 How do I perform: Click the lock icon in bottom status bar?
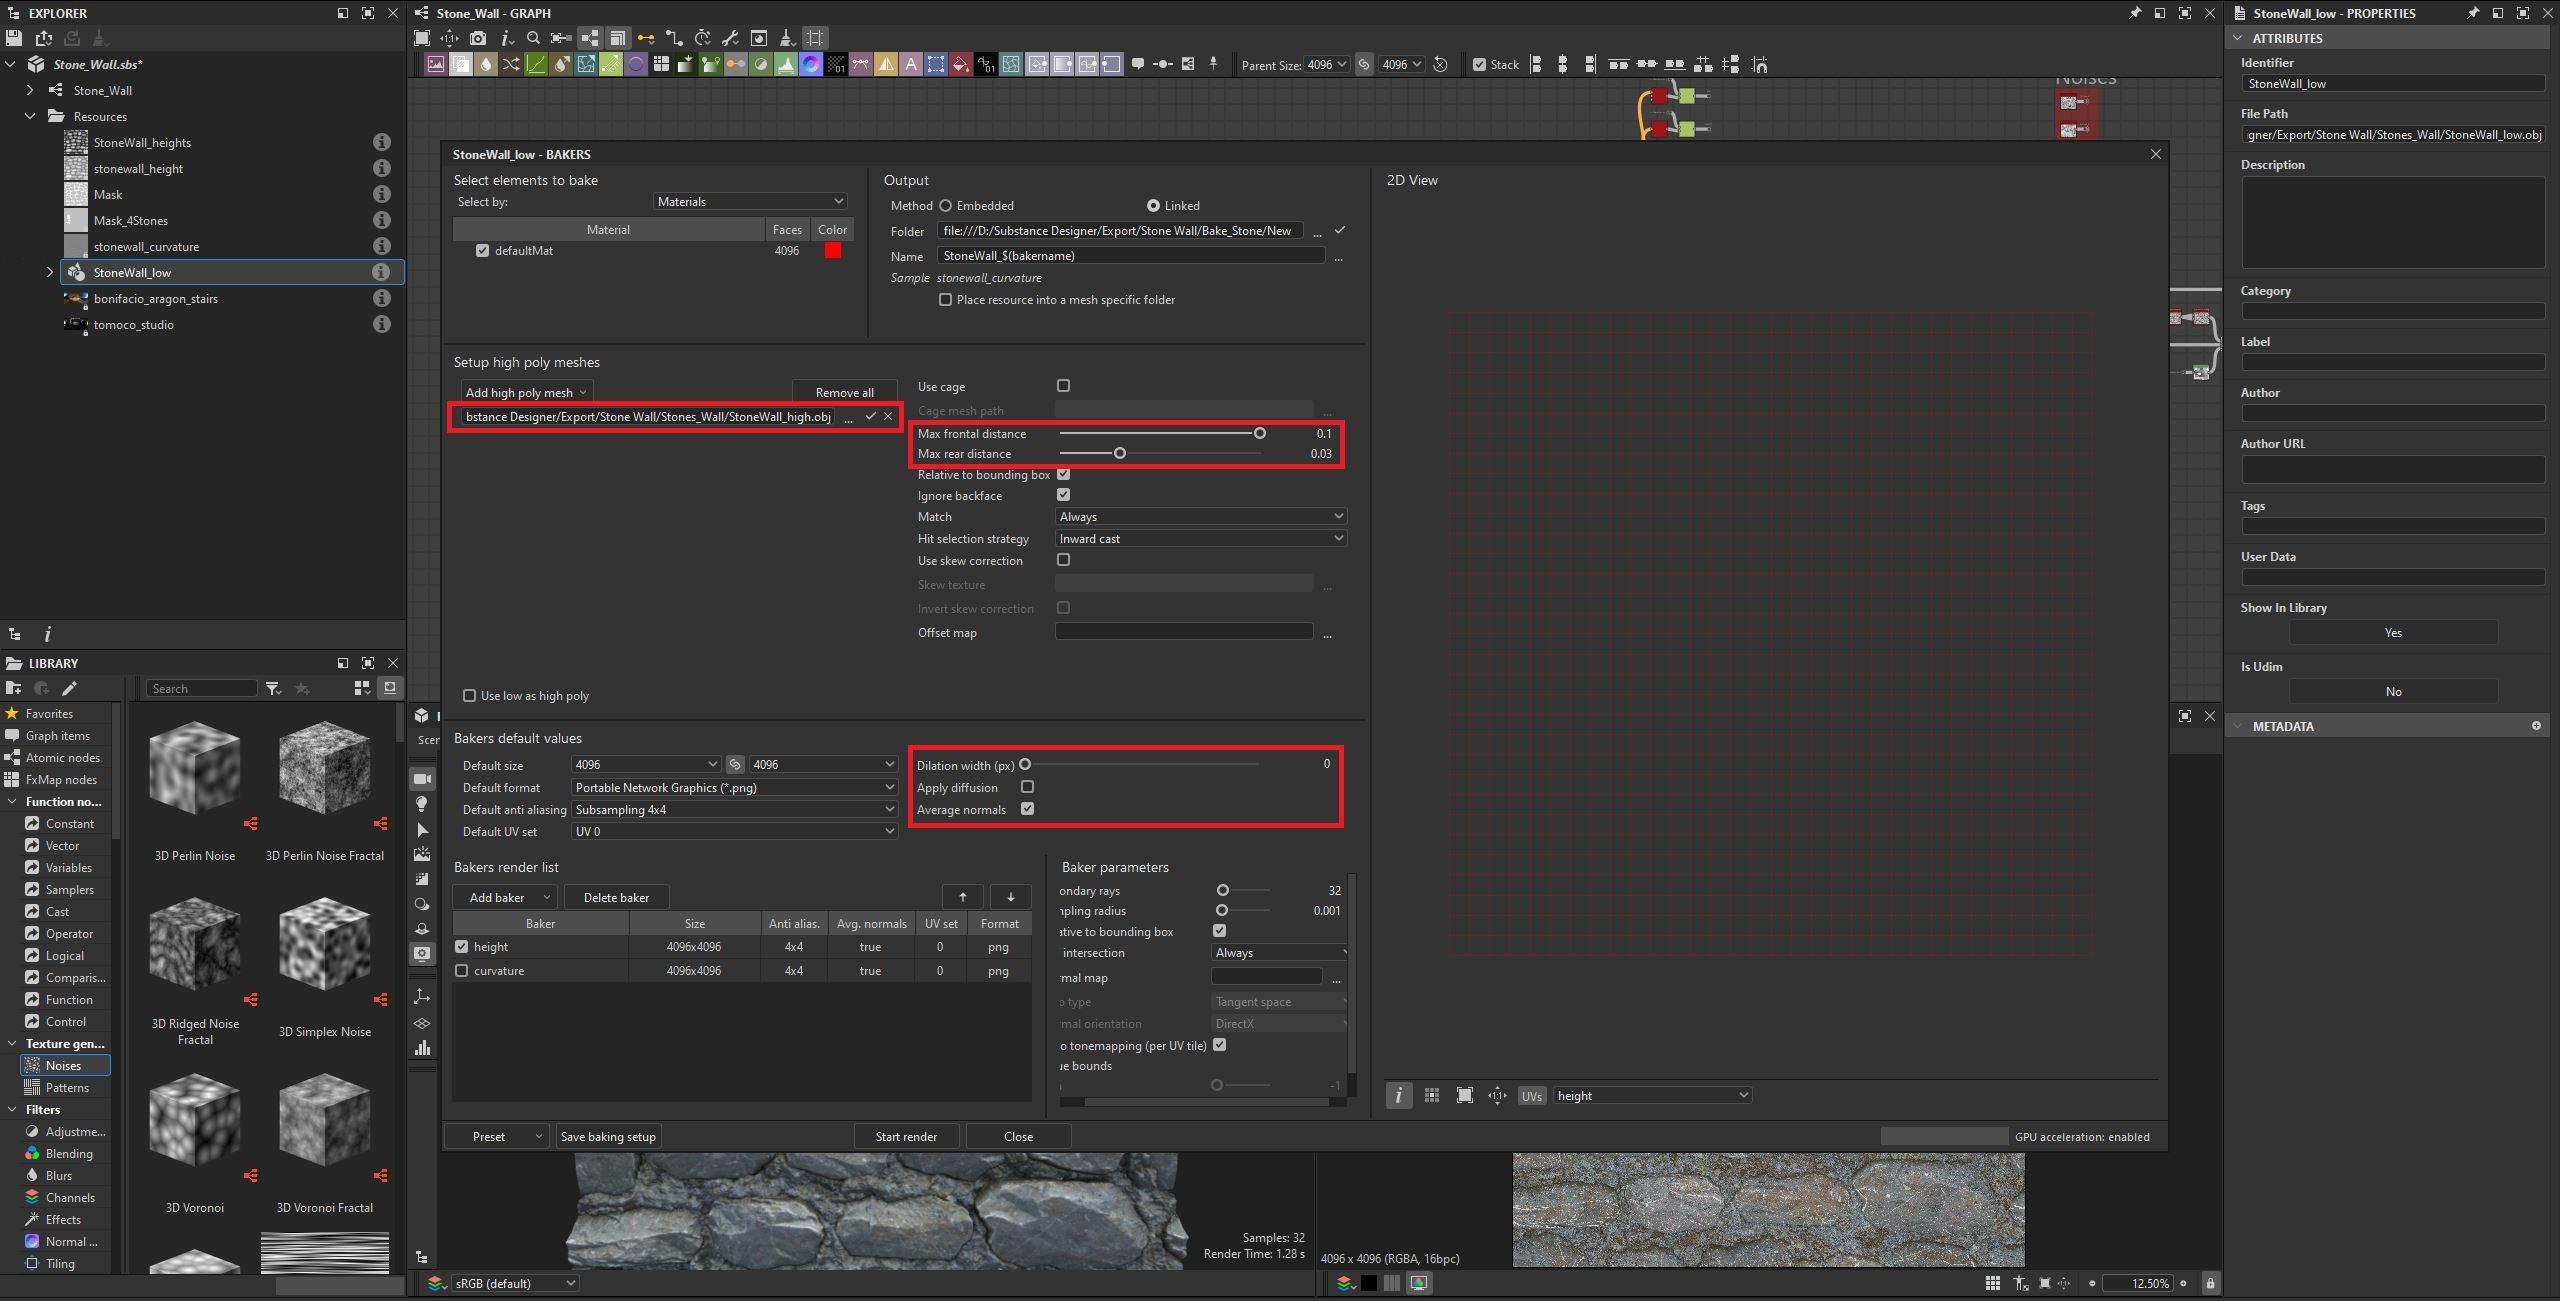click(2210, 1283)
